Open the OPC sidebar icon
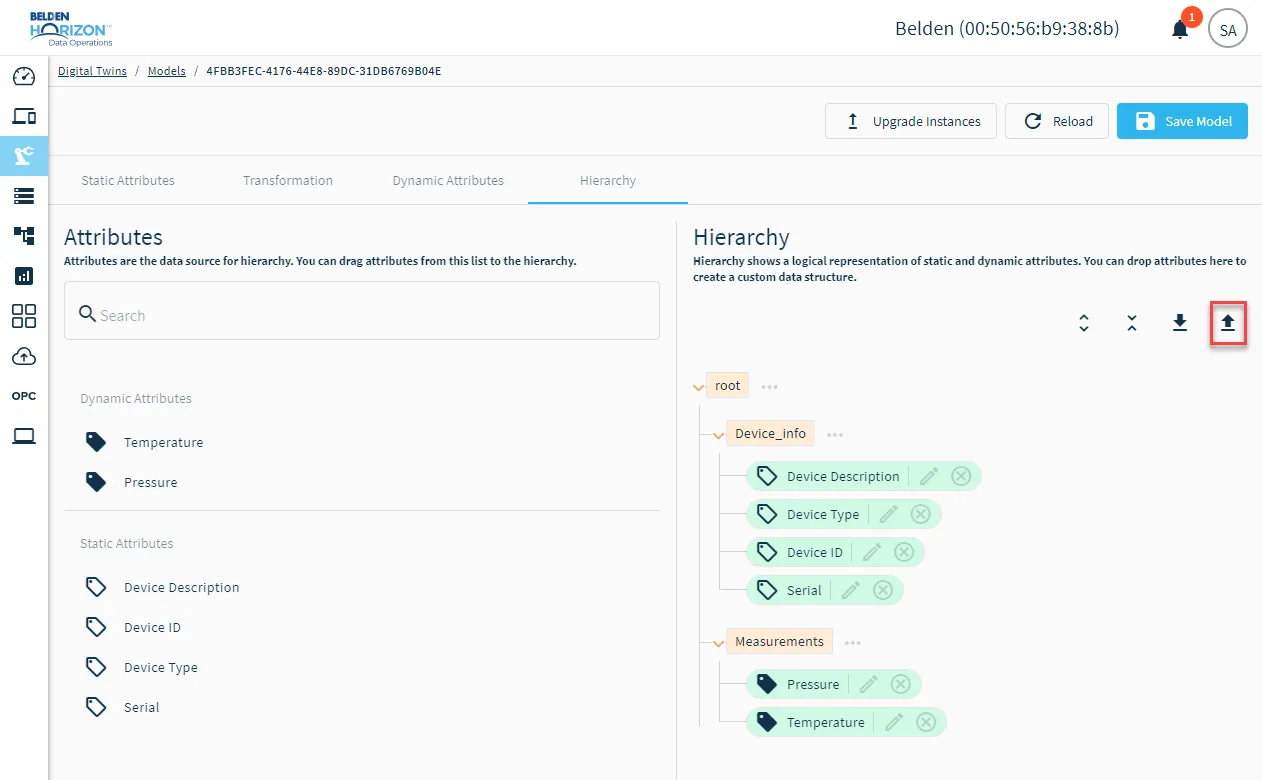Image resolution: width=1262 pixels, height=780 pixels. pyautogui.click(x=24, y=396)
